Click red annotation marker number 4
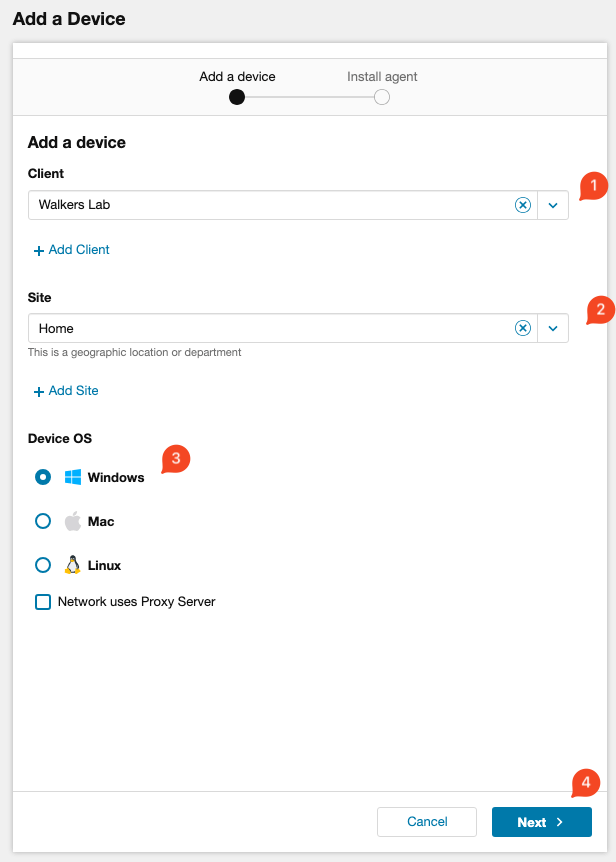 coord(586,782)
